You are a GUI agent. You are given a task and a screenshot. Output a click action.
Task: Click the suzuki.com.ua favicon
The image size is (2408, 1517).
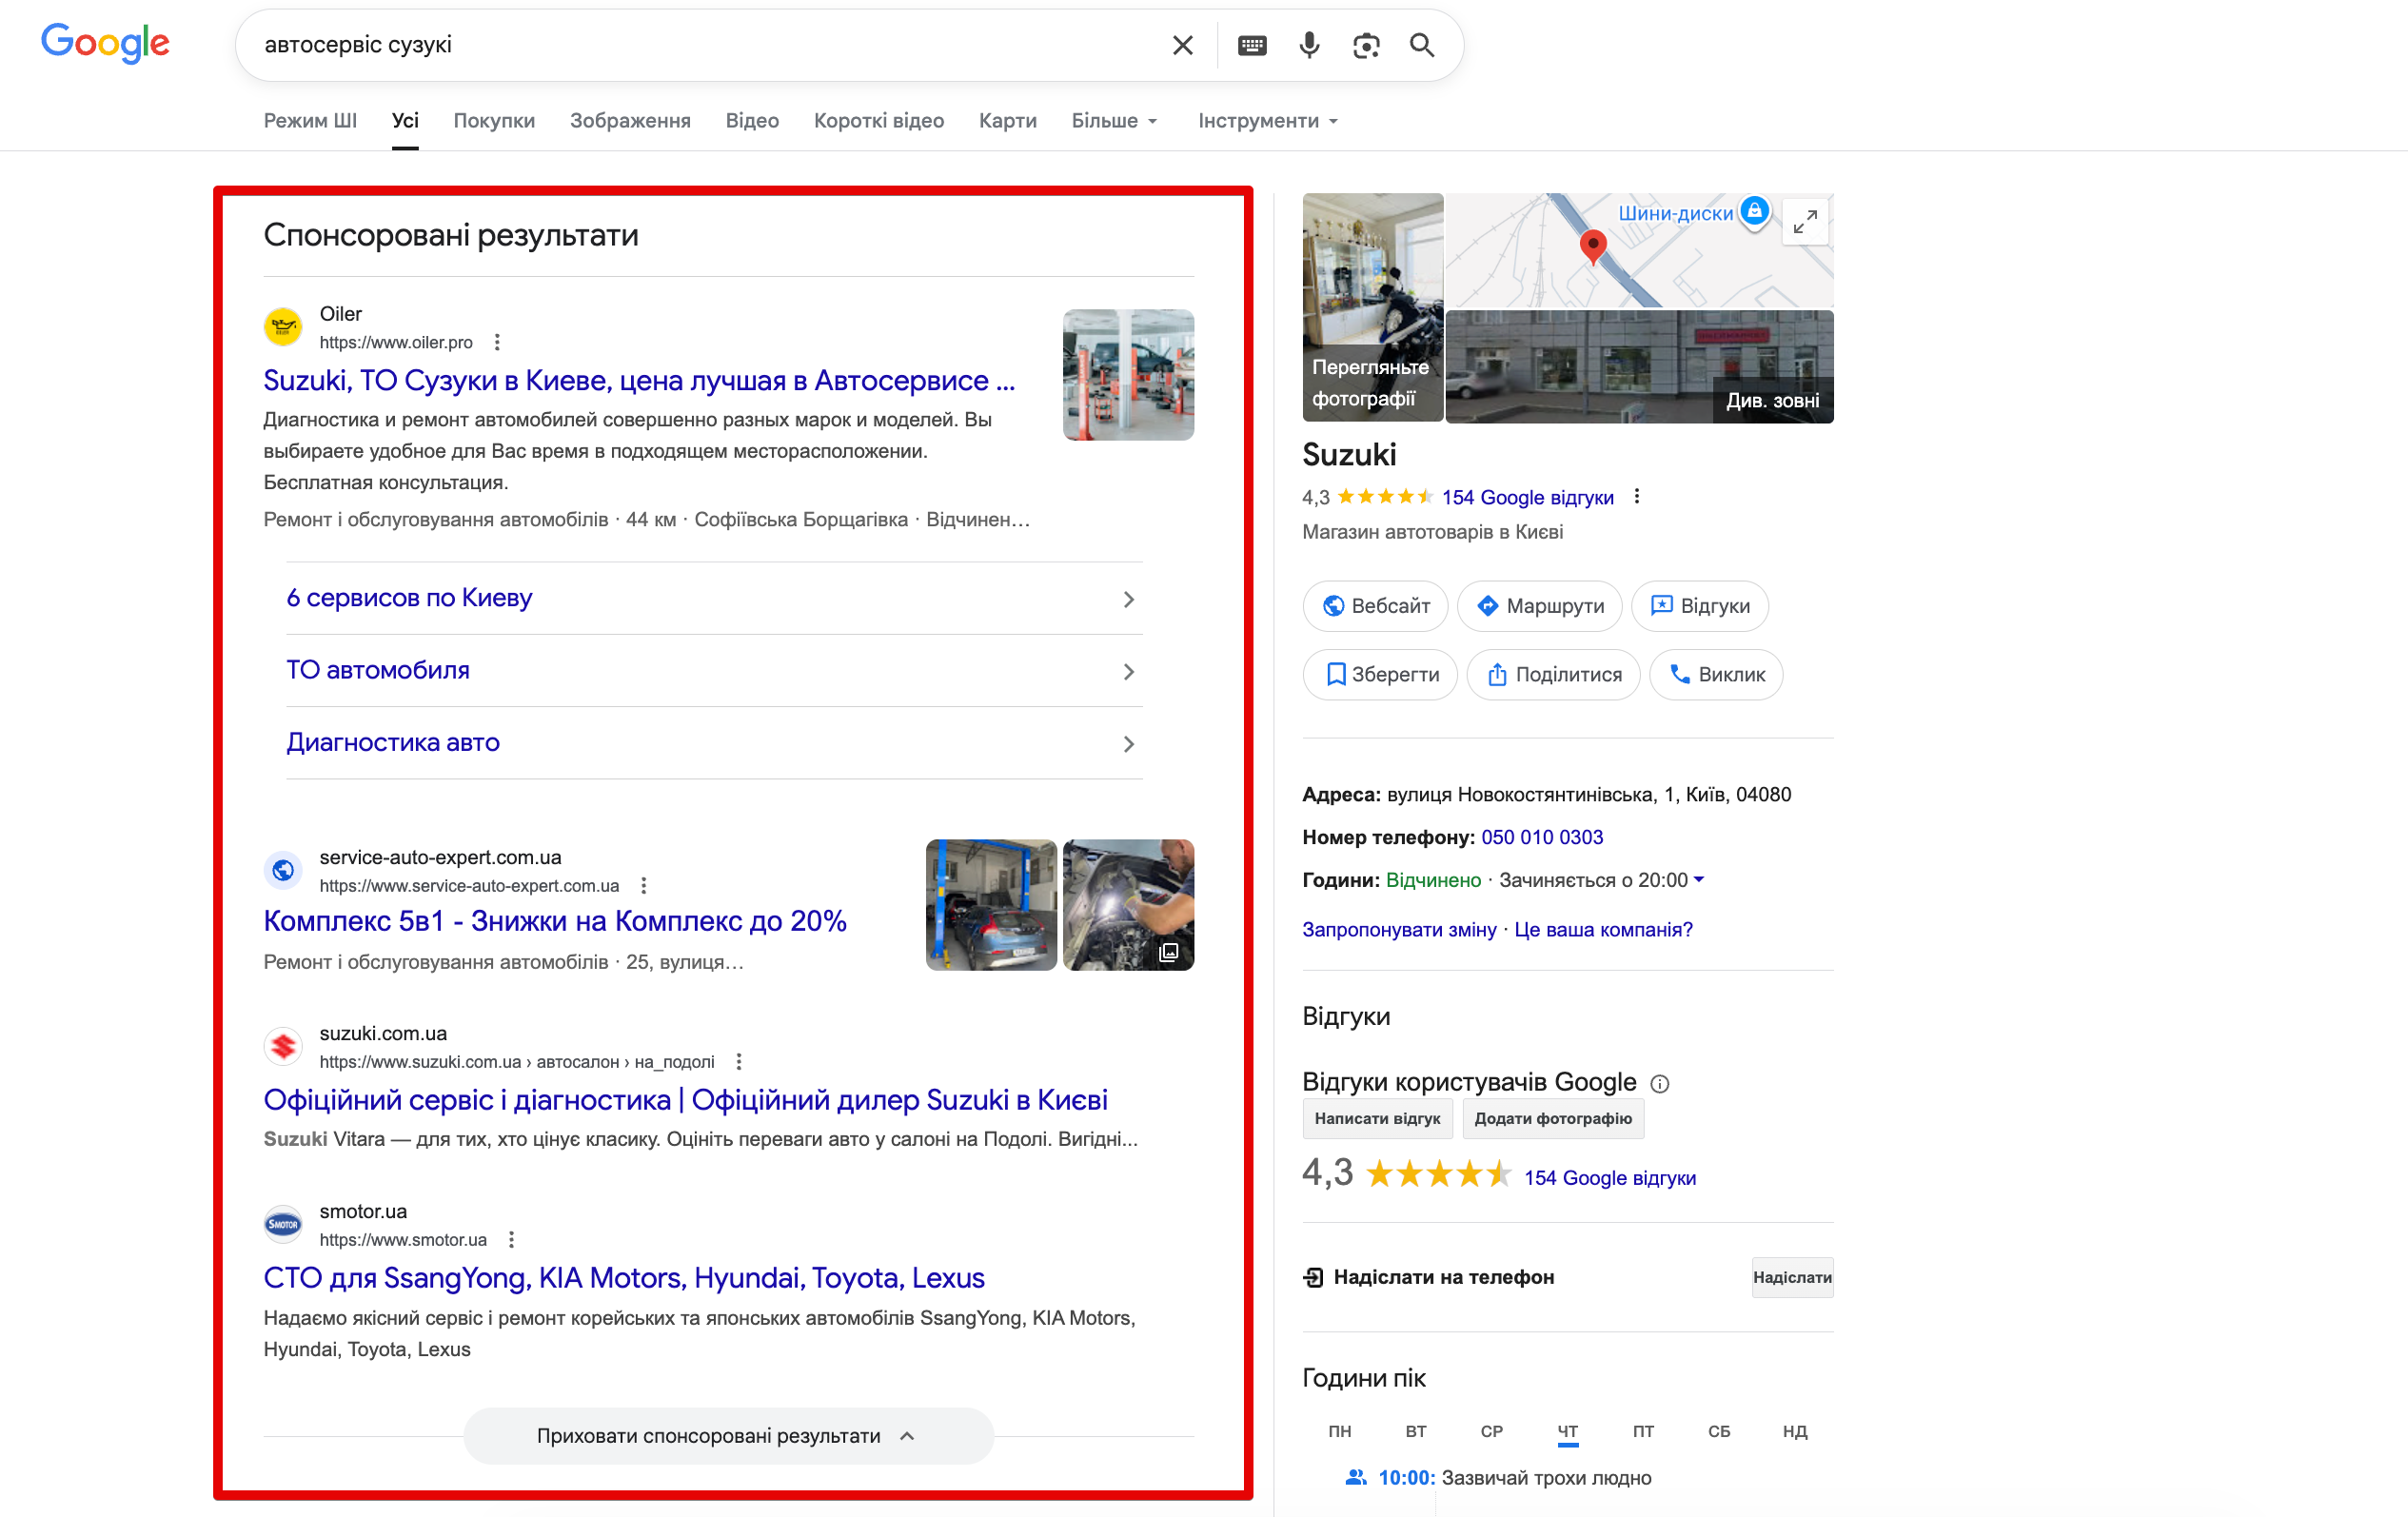283,1046
